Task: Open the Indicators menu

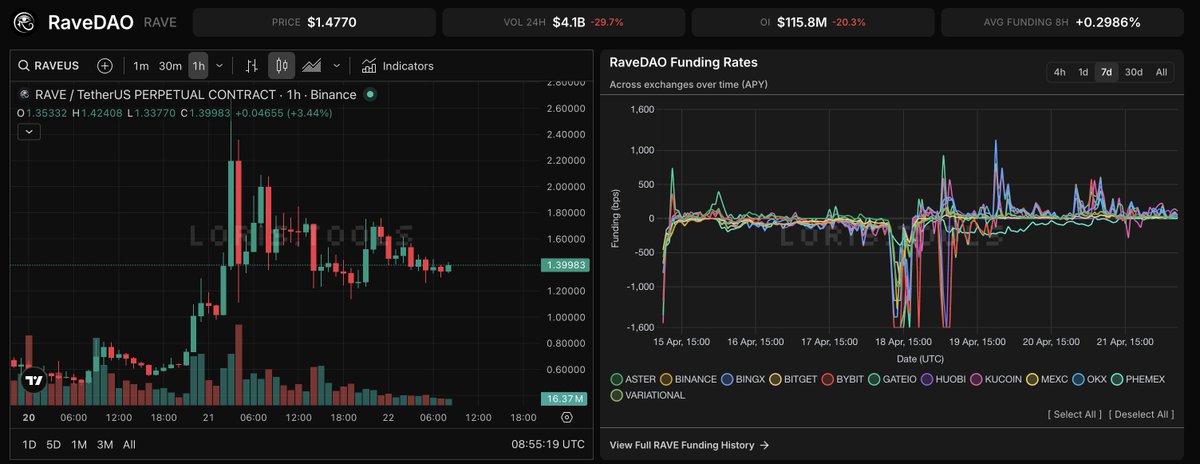Action: pyautogui.click(x=398, y=66)
